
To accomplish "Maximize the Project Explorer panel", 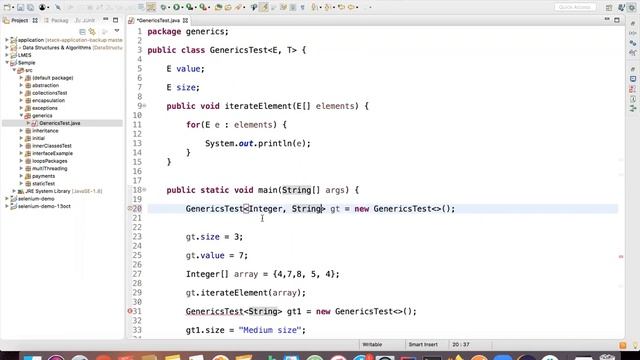I will [x=116, y=20].
